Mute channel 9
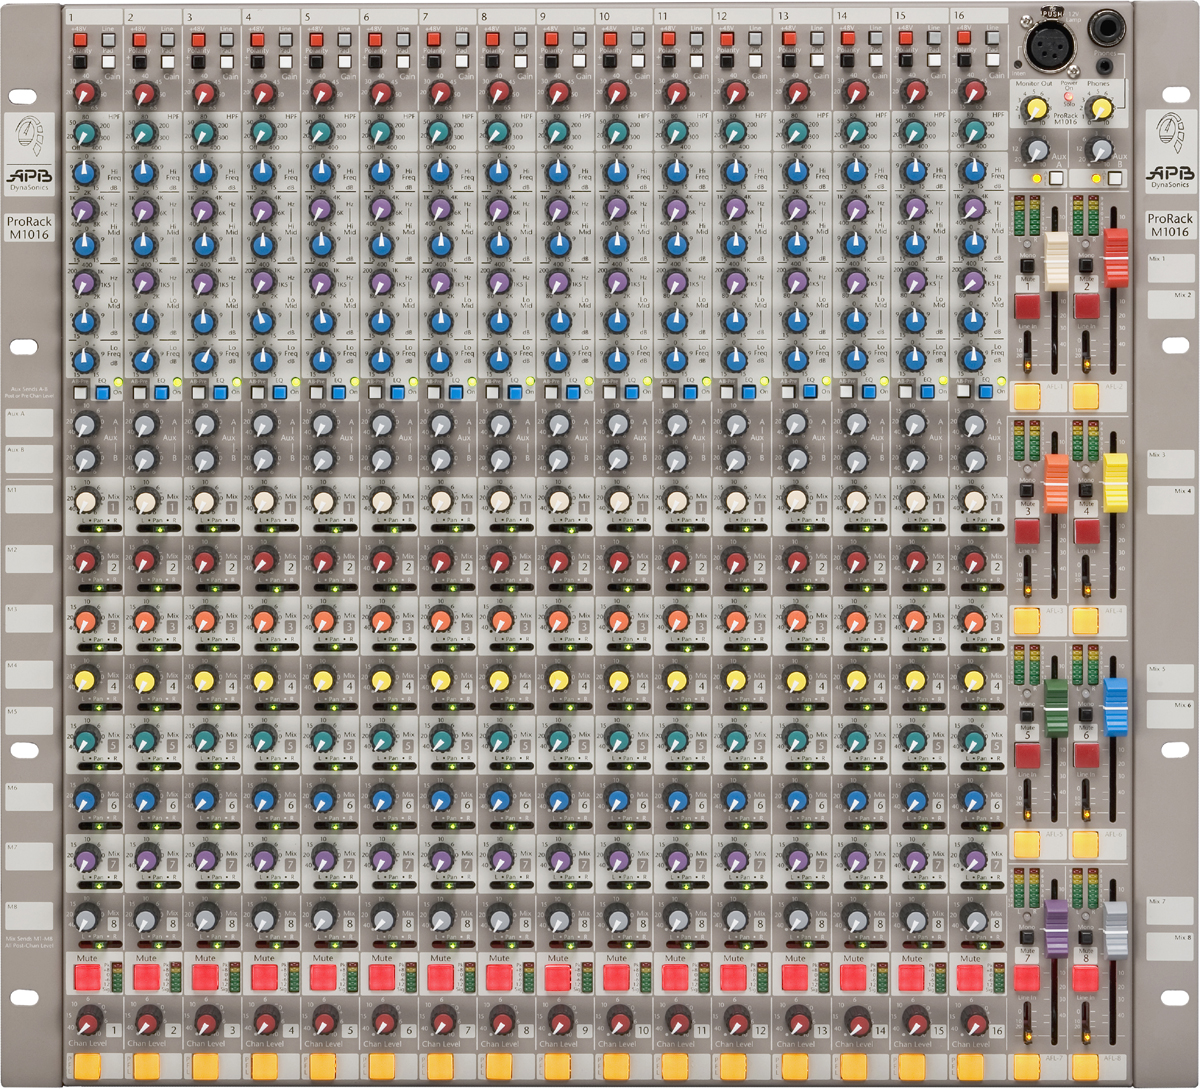The image size is (1200, 1089). click(559, 976)
